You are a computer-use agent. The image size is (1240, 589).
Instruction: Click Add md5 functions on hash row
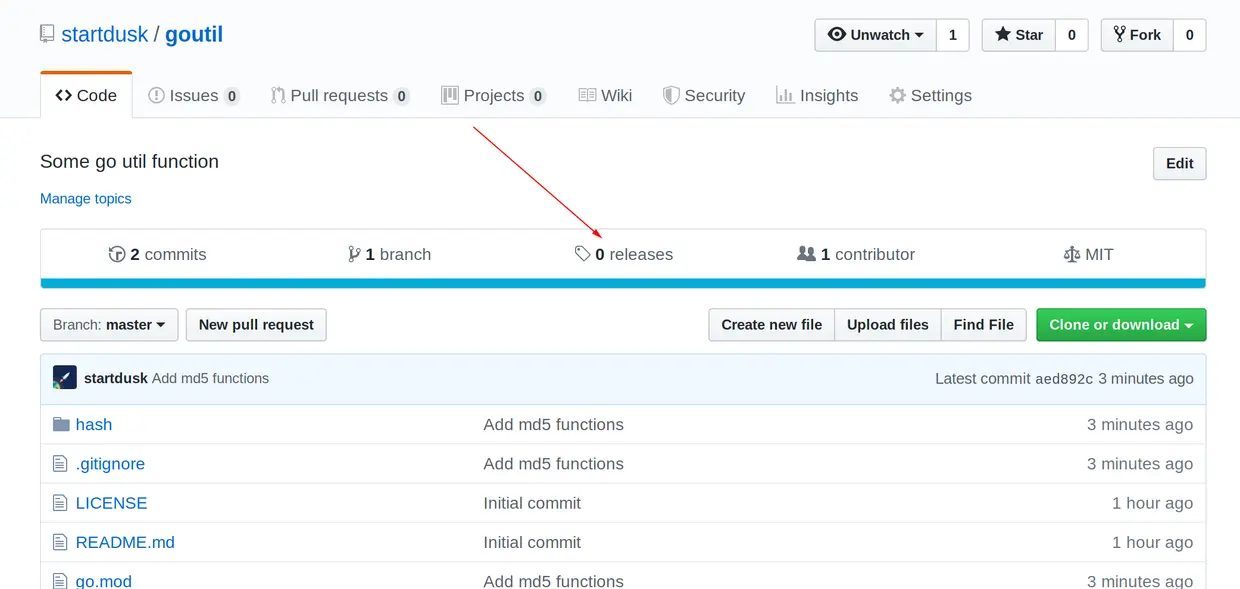pos(553,425)
